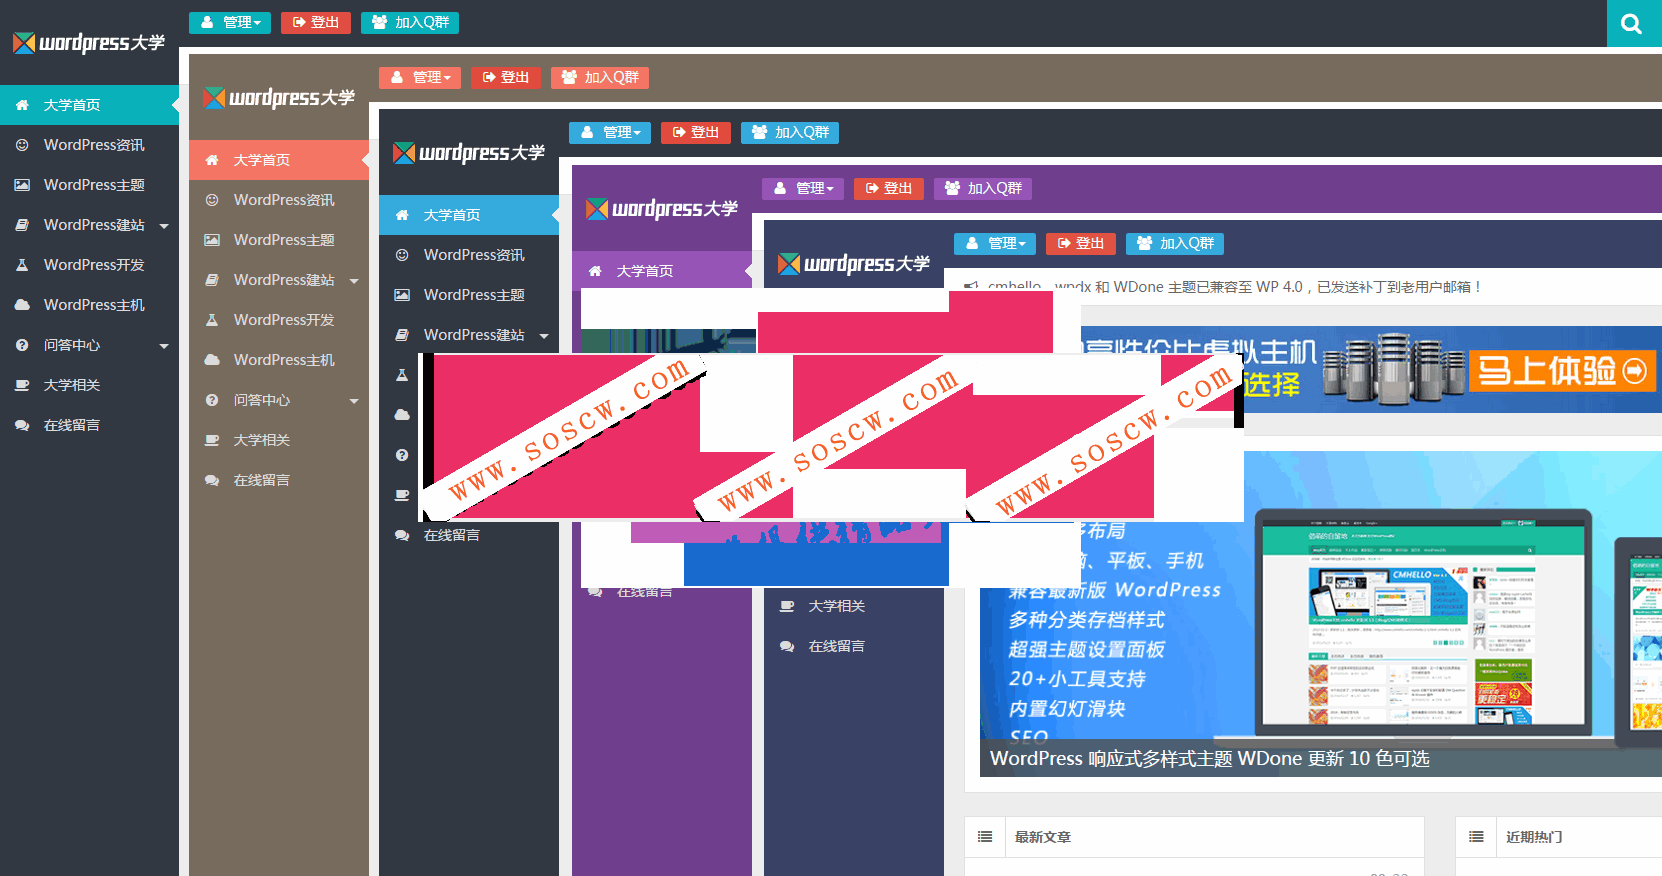Image resolution: width=1662 pixels, height=876 pixels.
Task: Expand the WordPress建站 caret in the black-and-blue sidebar
Action: coord(544,336)
